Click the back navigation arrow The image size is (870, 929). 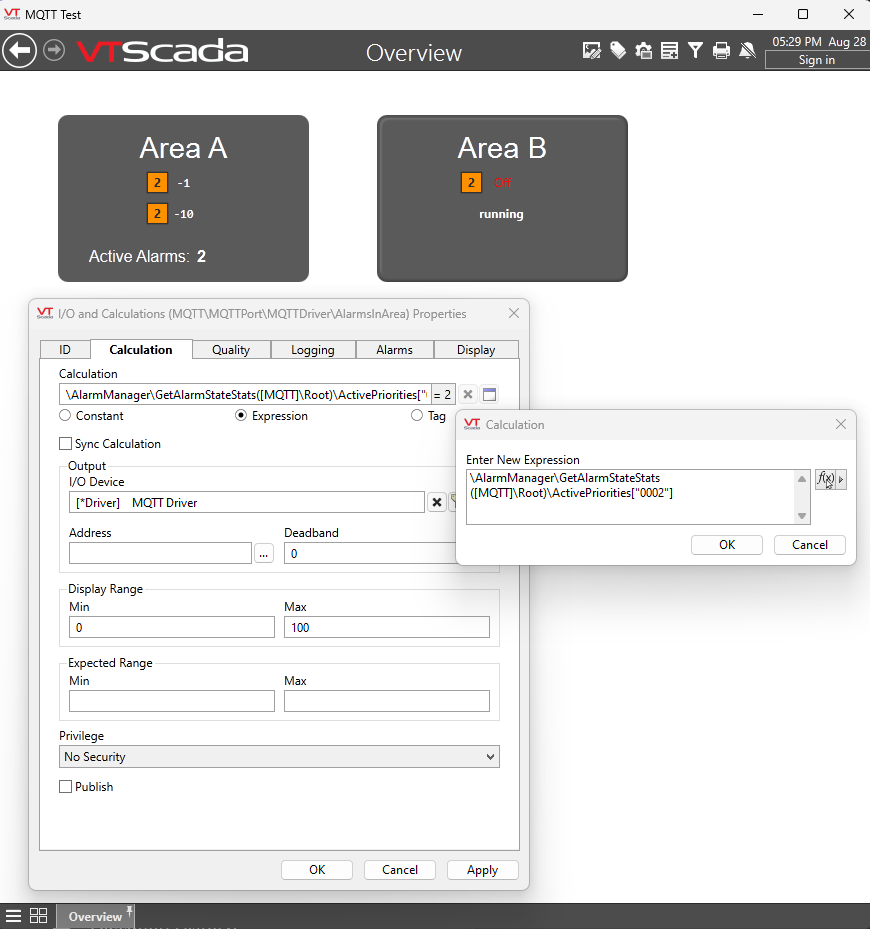19,51
